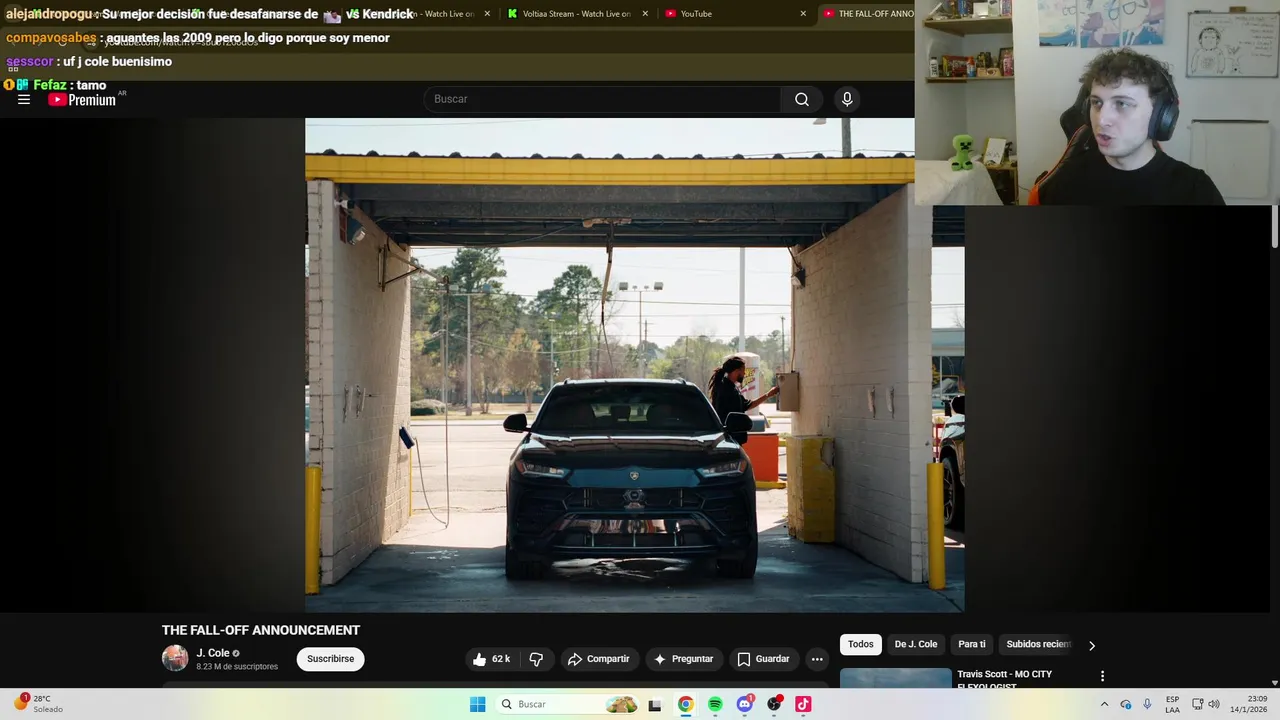This screenshot has width=1280, height=720.
Task: Share the video via Compartir button
Action: [x=598, y=659]
